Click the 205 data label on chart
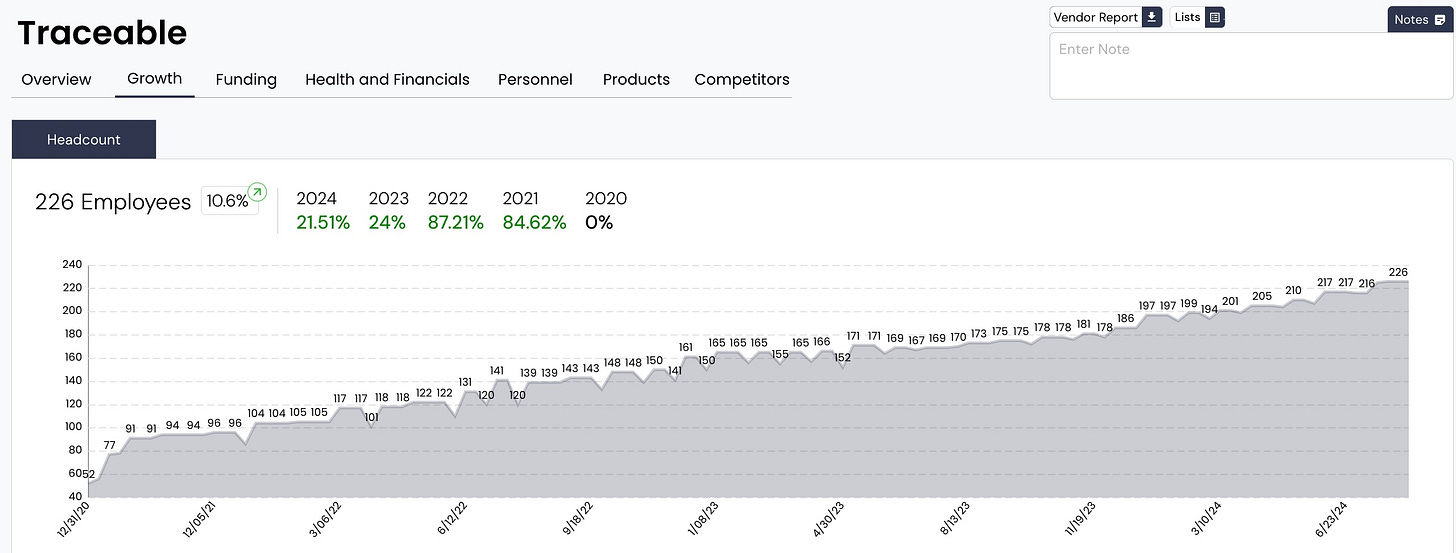Screen dimensions: 1456x553 pos(1262,296)
